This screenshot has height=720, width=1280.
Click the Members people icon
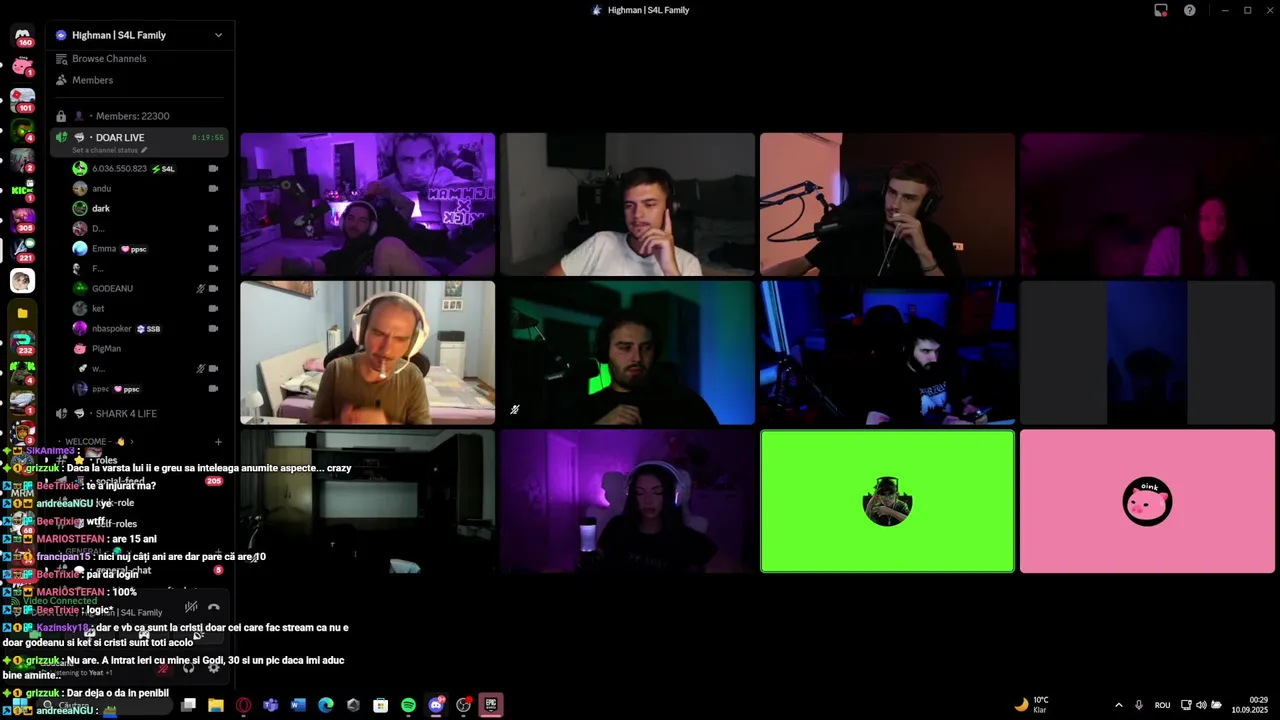[x=61, y=80]
